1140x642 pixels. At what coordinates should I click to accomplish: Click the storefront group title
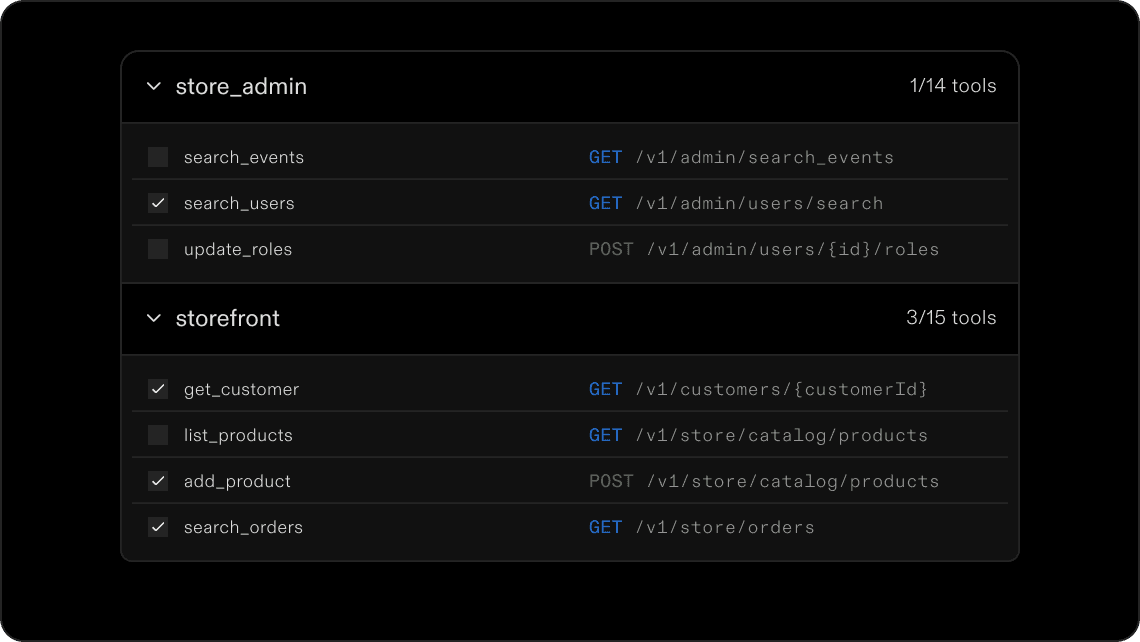tap(227, 319)
